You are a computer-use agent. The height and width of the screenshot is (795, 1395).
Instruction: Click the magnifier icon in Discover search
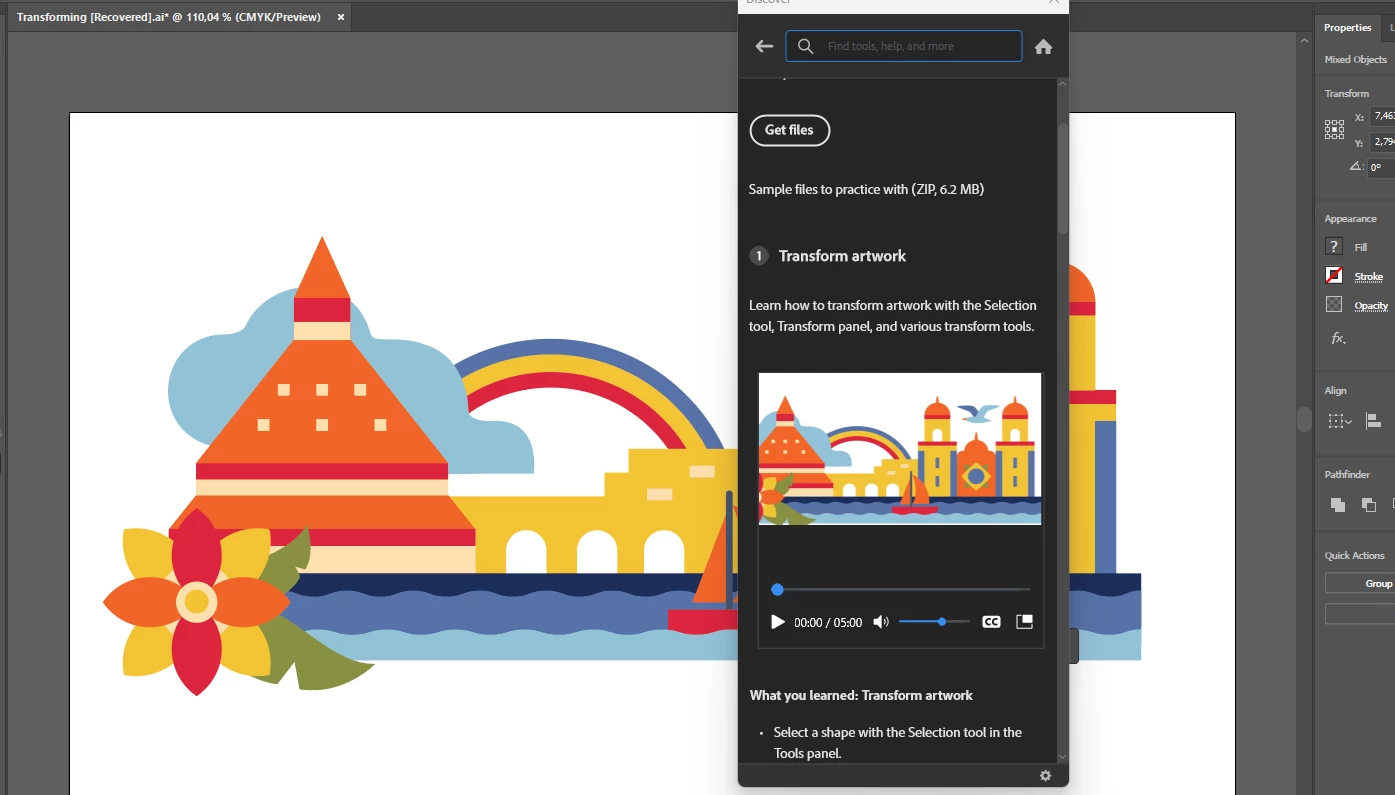pos(805,46)
